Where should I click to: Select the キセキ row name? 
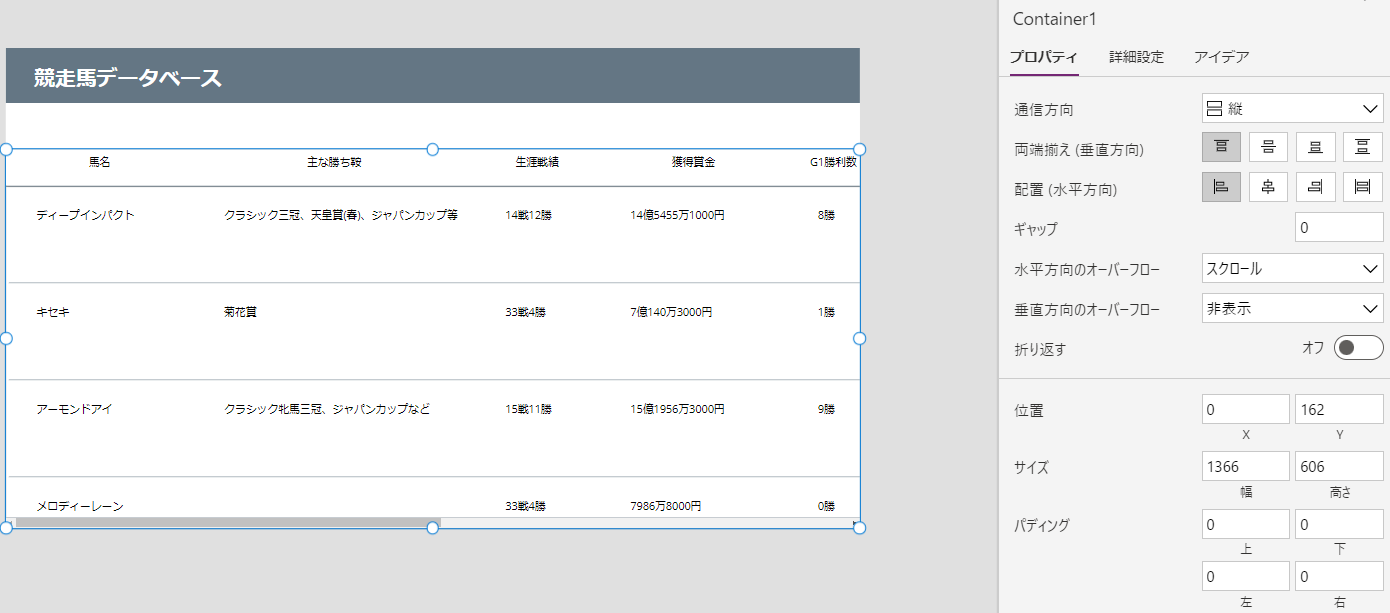pyautogui.click(x=53, y=312)
